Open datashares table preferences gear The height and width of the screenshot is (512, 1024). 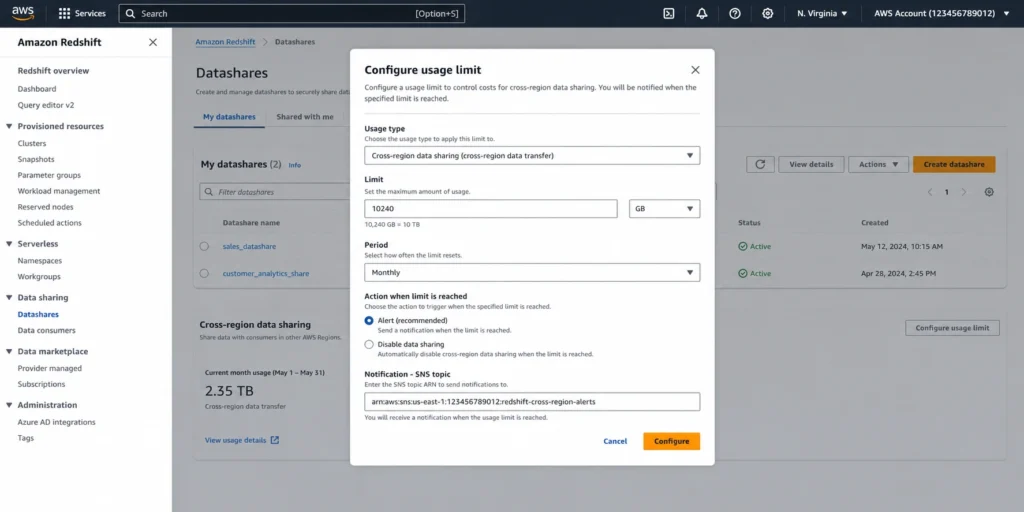coord(989,192)
